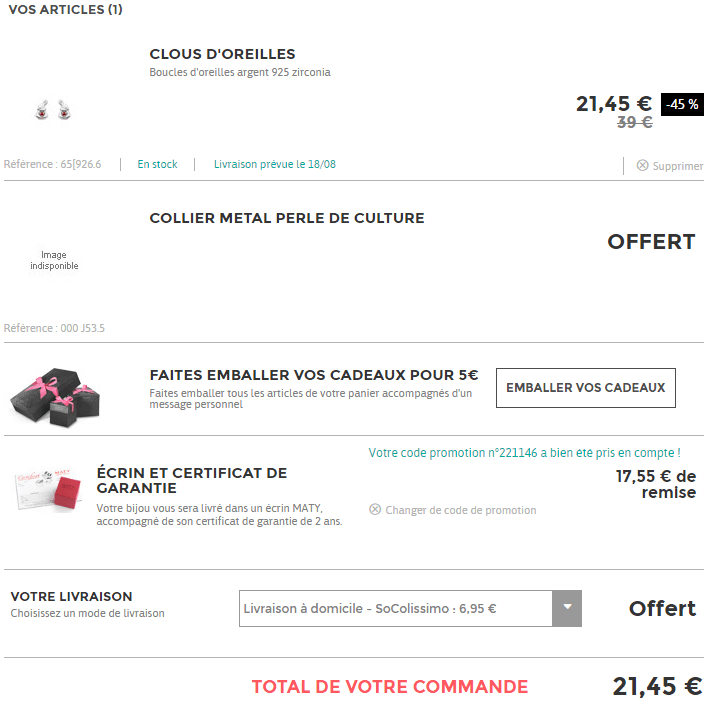Click the Faites Emballer Vos Cadeaux heading
This screenshot has width=727, height=708.
click(x=313, y=375)
